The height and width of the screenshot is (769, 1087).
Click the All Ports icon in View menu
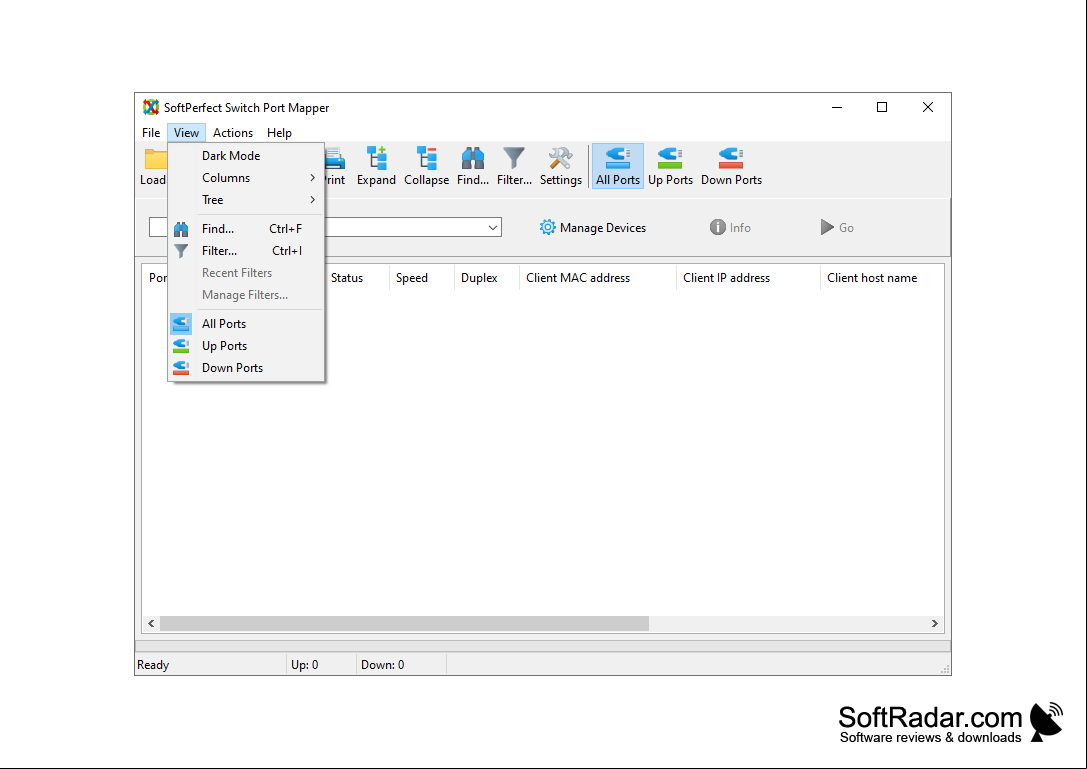[x=181, y=324]
